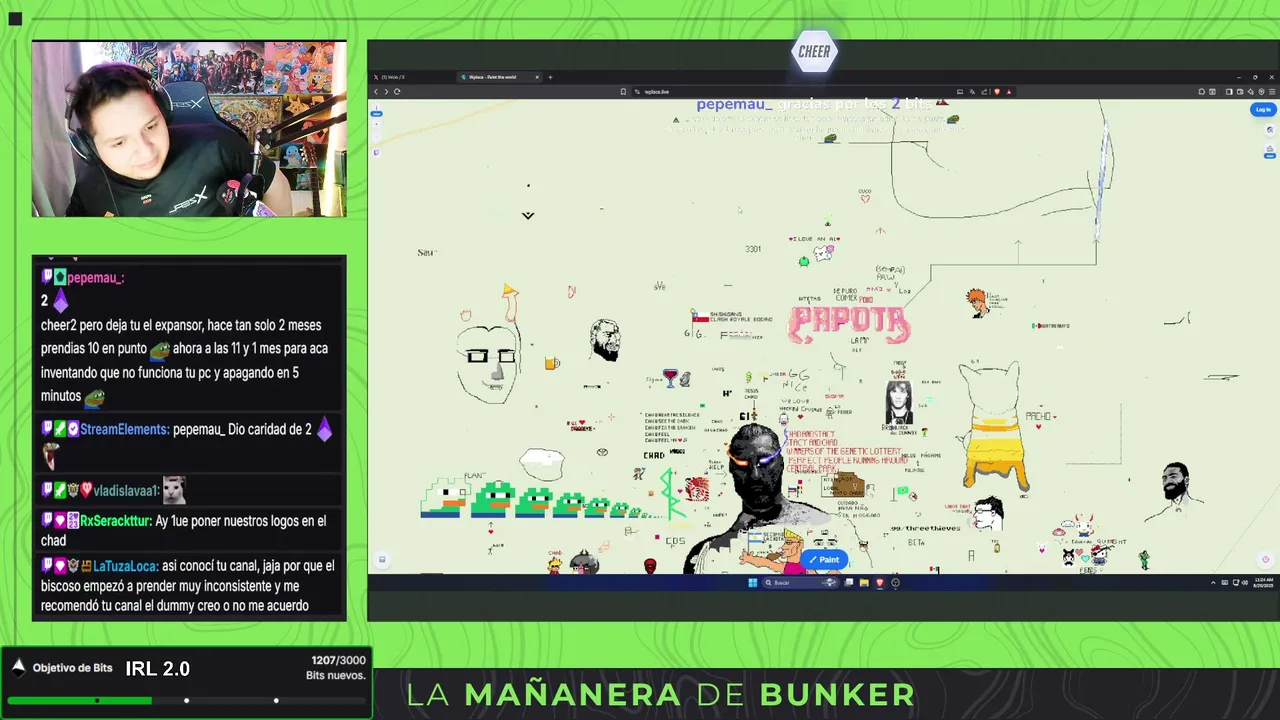Screen dimensions: 1280x720
Task: Go back with the browser back arrow
Action: (x=376, y=91)
